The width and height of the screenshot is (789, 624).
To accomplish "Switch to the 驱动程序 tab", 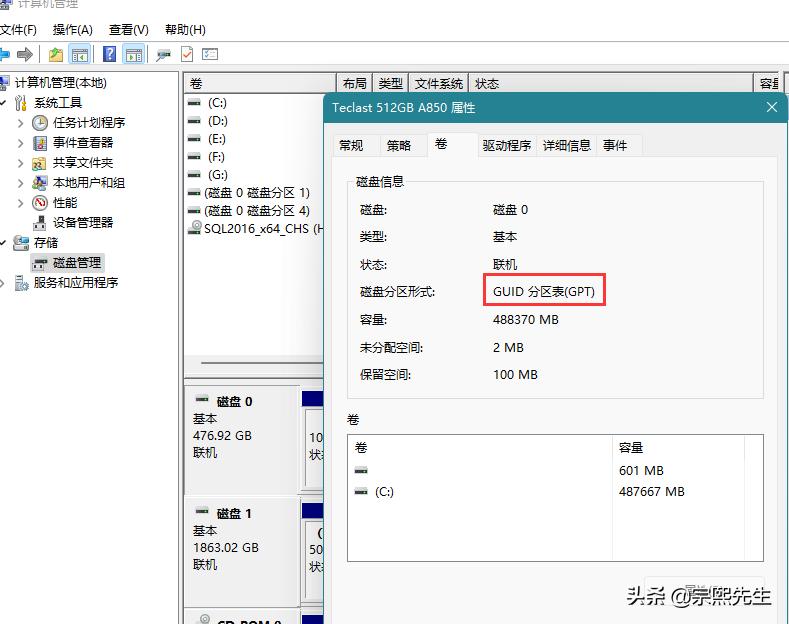I will pyautogui.click(x=507, y=145).
